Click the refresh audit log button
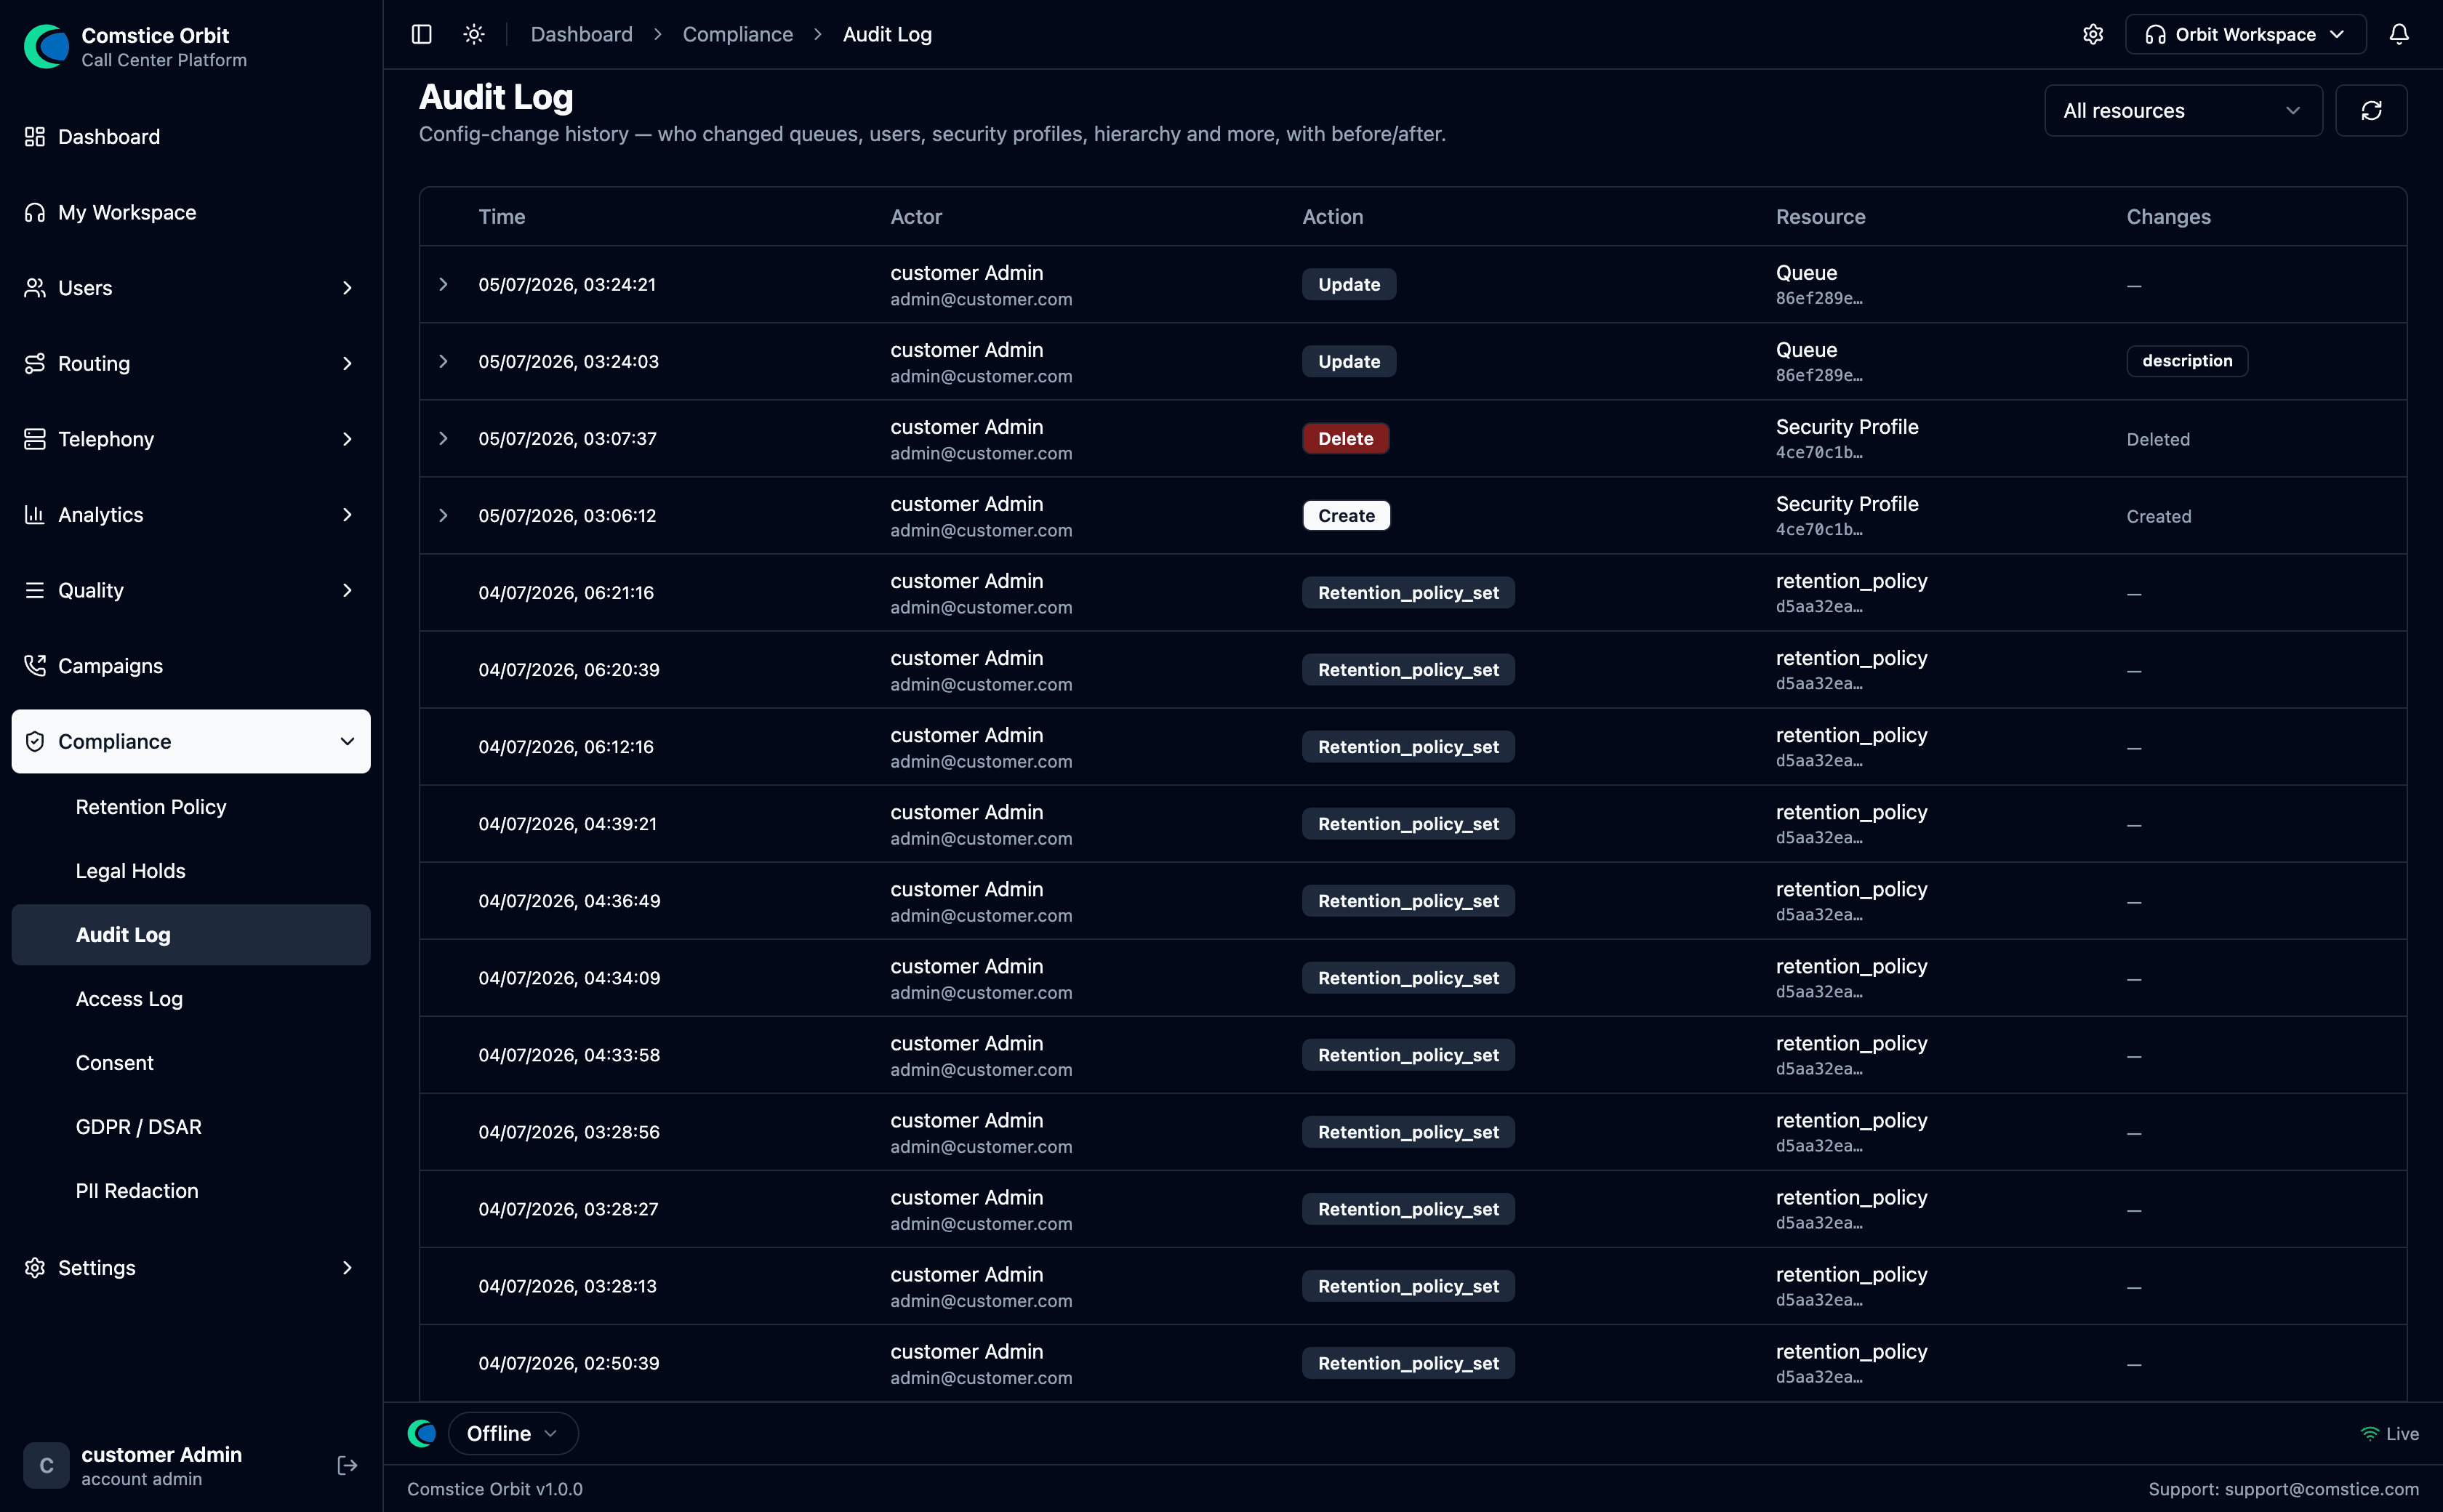 [2371, 110]
